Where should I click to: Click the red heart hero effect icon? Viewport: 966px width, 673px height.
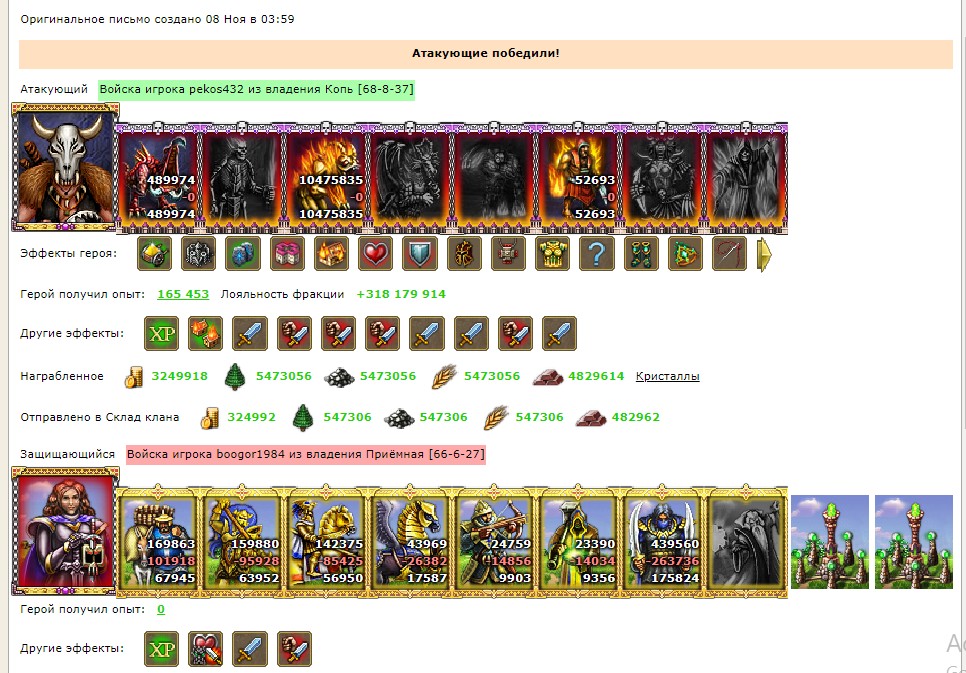pos(375,253)
